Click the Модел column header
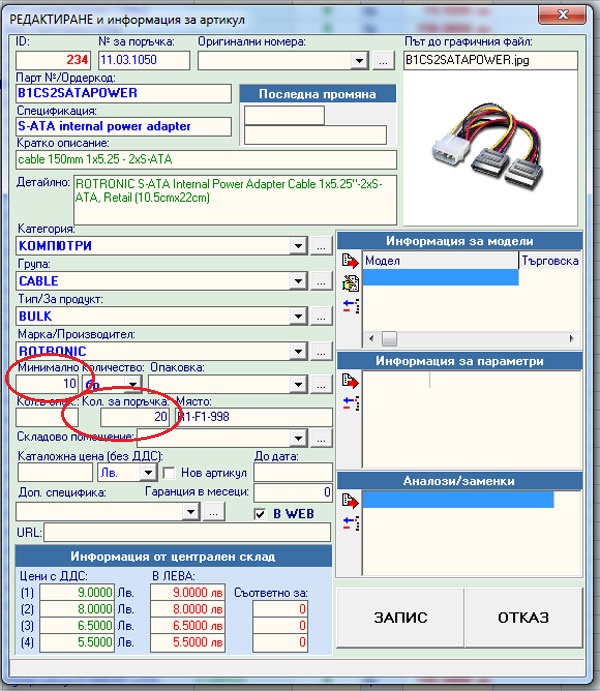This screenshot has width=600, height=691. [440, 260]
